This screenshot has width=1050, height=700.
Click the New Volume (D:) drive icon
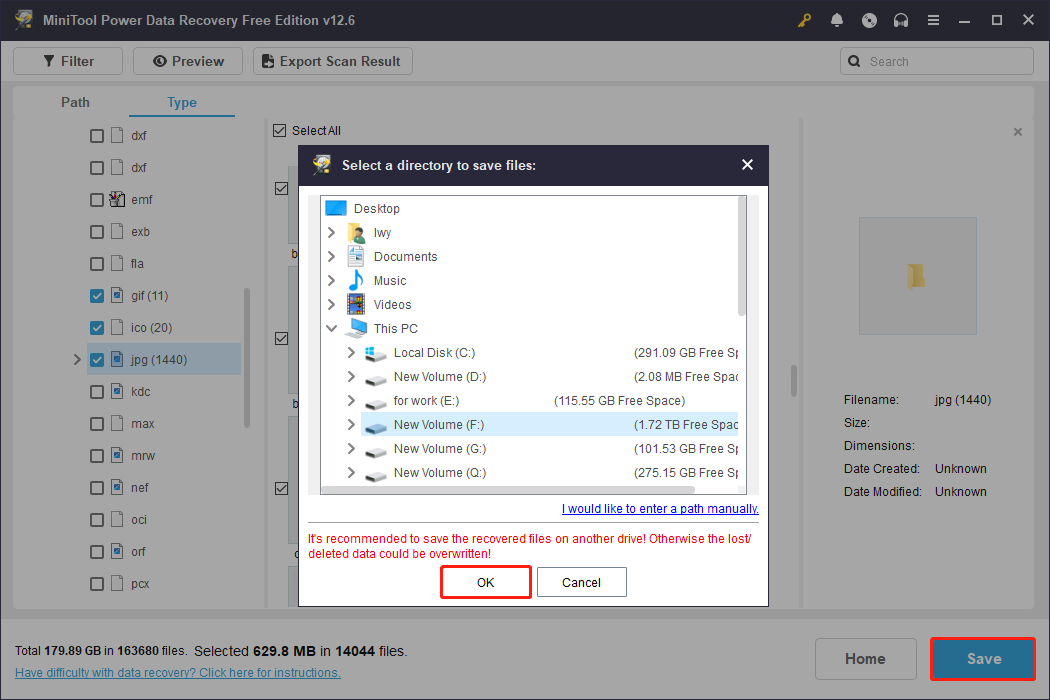click(376, 378)
